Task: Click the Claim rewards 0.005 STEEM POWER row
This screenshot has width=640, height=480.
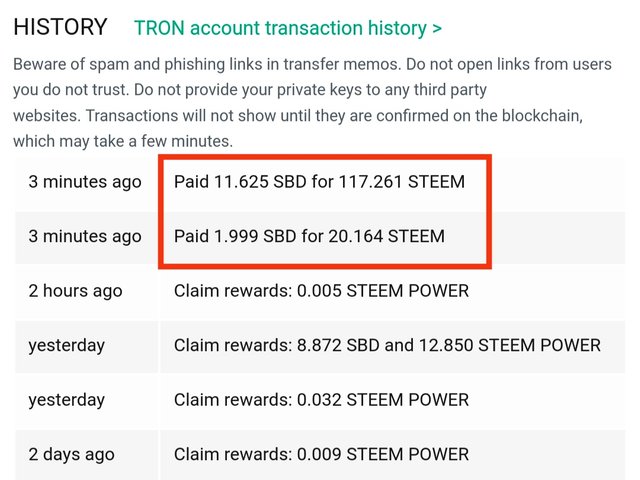Action: (x=321, y=291)
